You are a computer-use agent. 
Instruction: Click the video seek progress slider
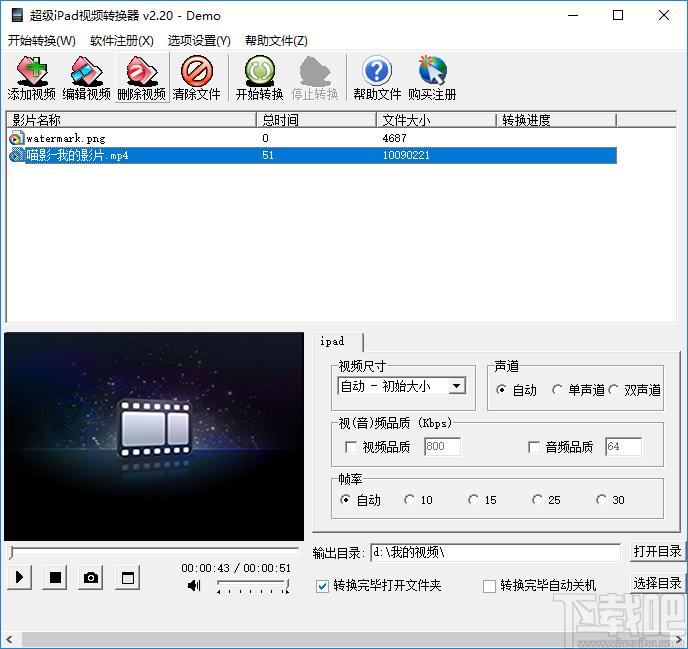coord(154,551)
